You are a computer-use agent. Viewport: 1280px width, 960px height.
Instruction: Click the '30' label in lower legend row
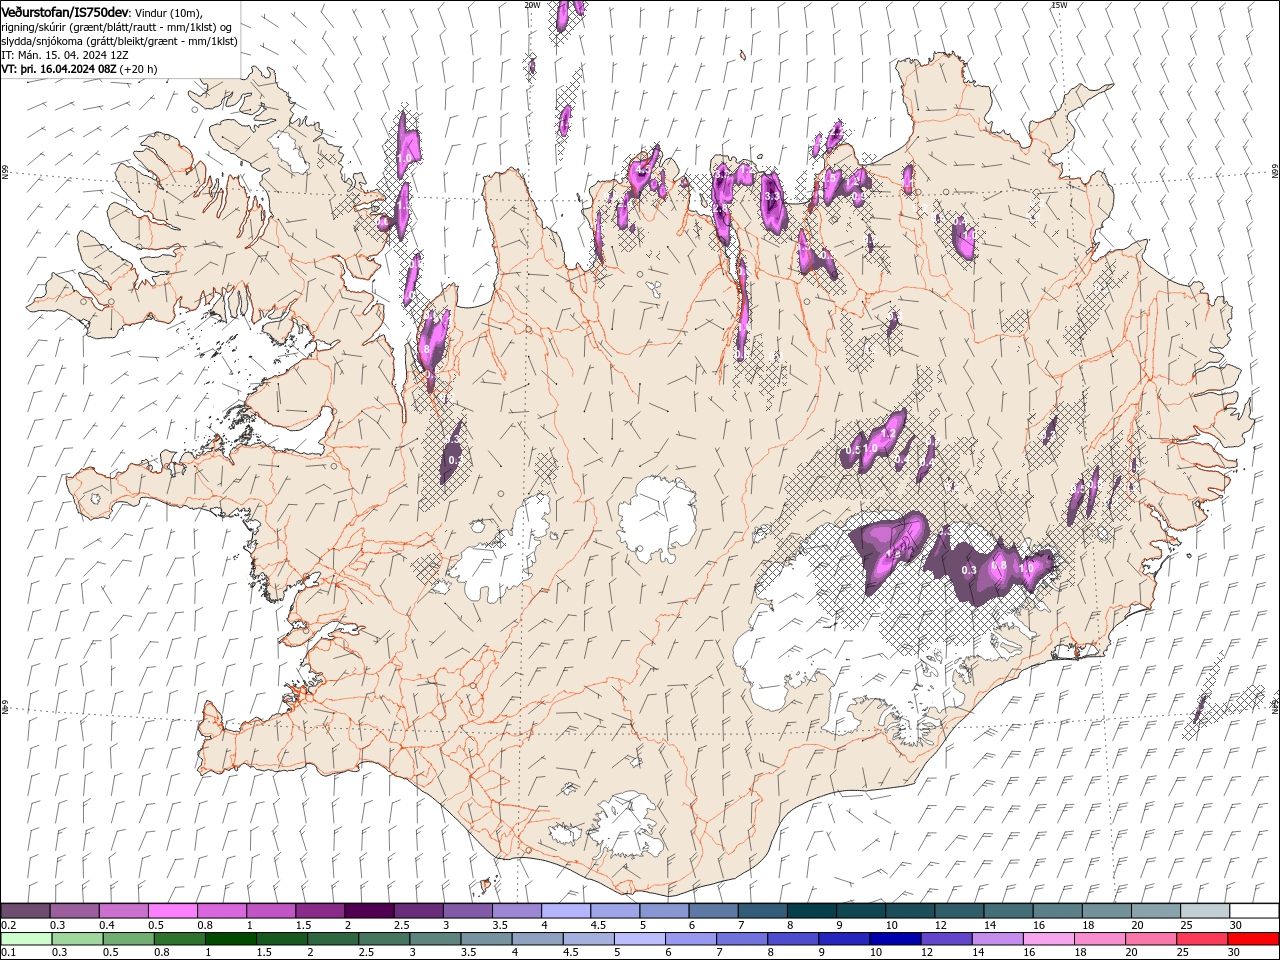[1235, 953]
